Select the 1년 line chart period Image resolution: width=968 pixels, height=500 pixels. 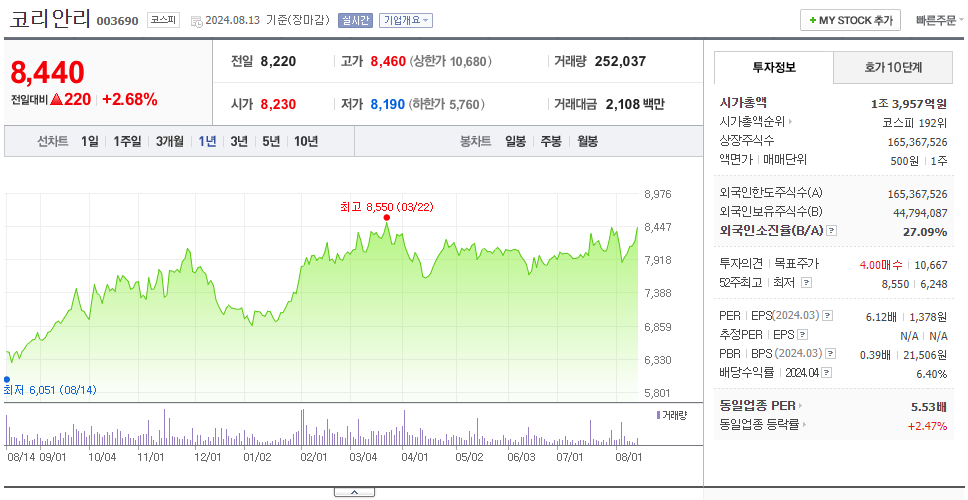pos(207,141)
